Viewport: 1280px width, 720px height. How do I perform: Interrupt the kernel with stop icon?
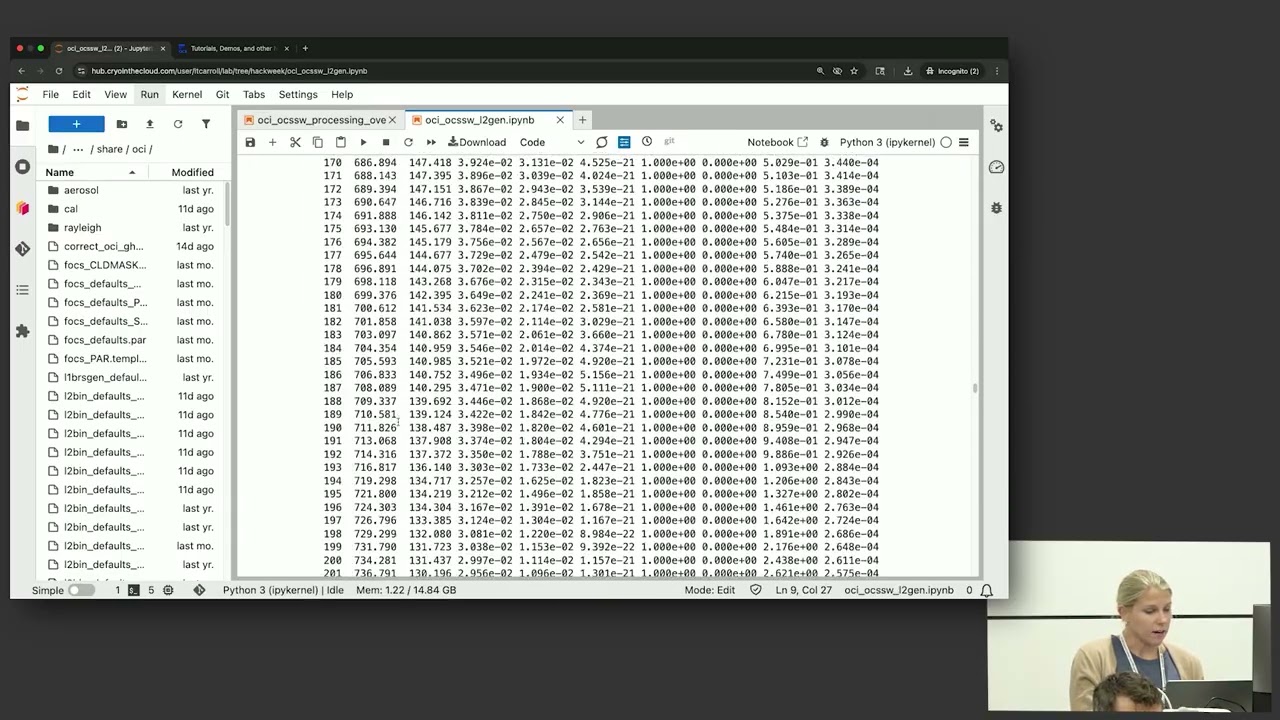[386, 142]
